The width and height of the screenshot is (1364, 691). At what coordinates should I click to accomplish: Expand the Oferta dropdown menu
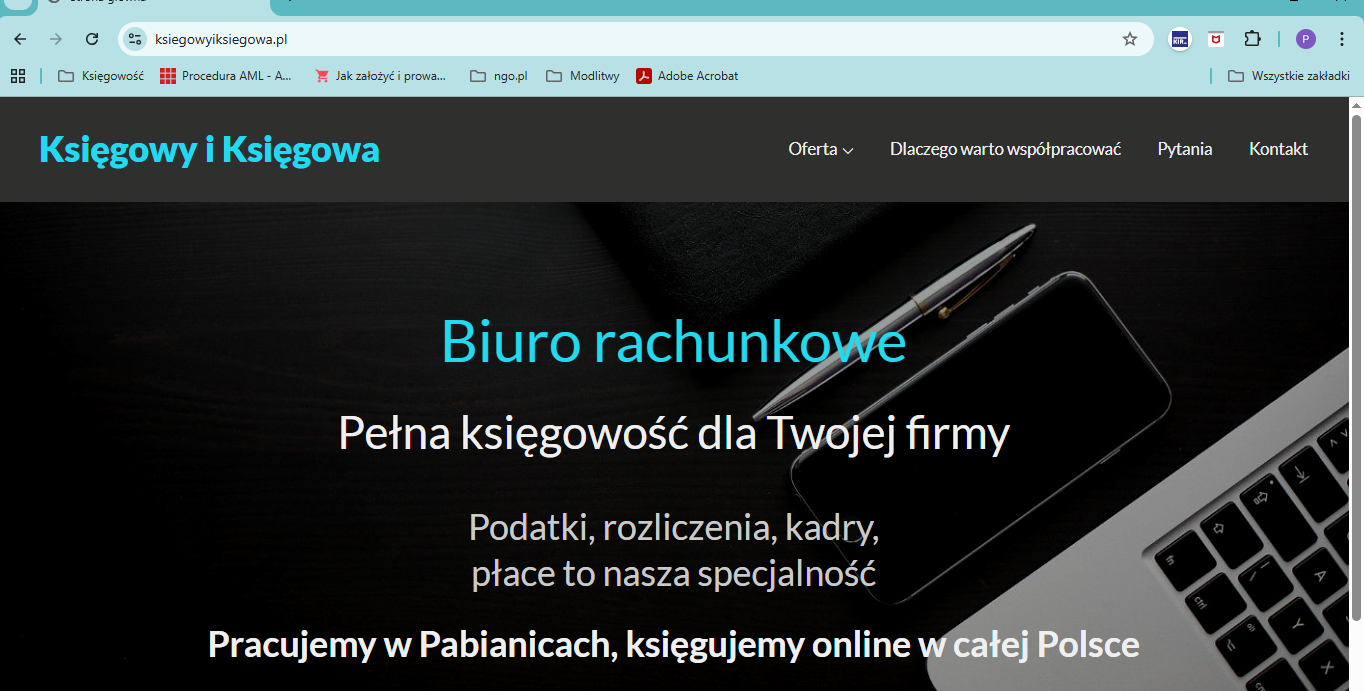(x=820, y=149)
